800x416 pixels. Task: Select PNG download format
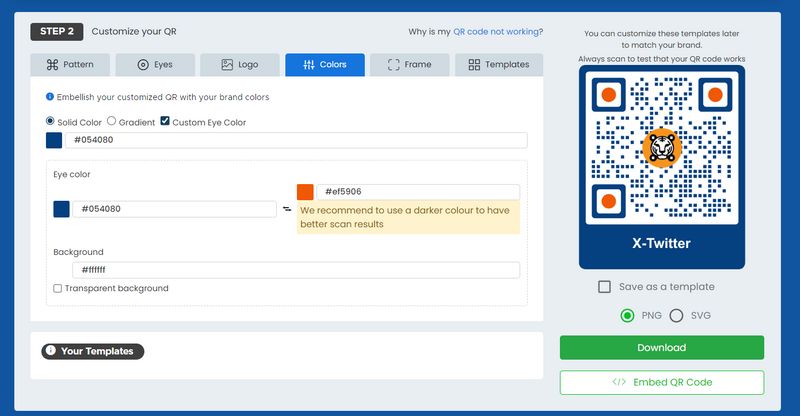tap(627, 315)
